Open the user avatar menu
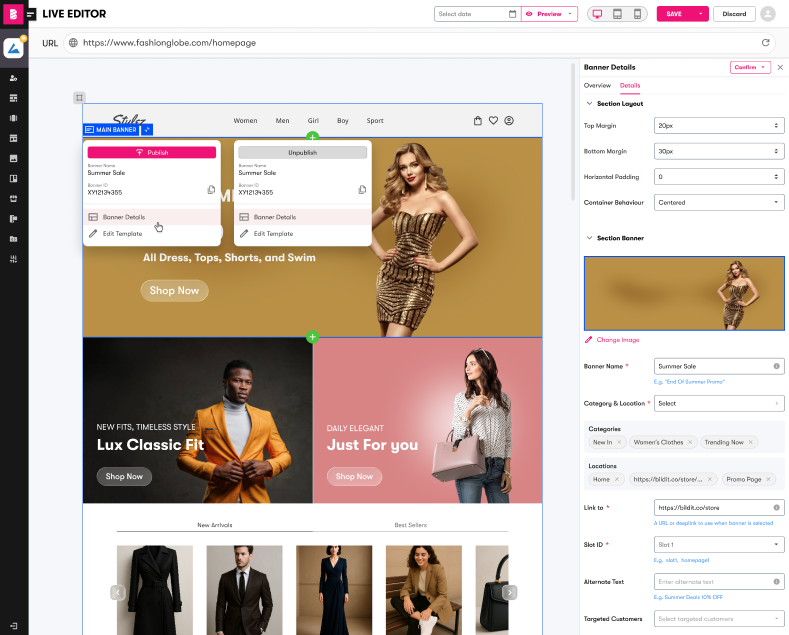Image resolution: width=789 pixels, height=635 pixels. pyautogui.click(x=768, y=14)
